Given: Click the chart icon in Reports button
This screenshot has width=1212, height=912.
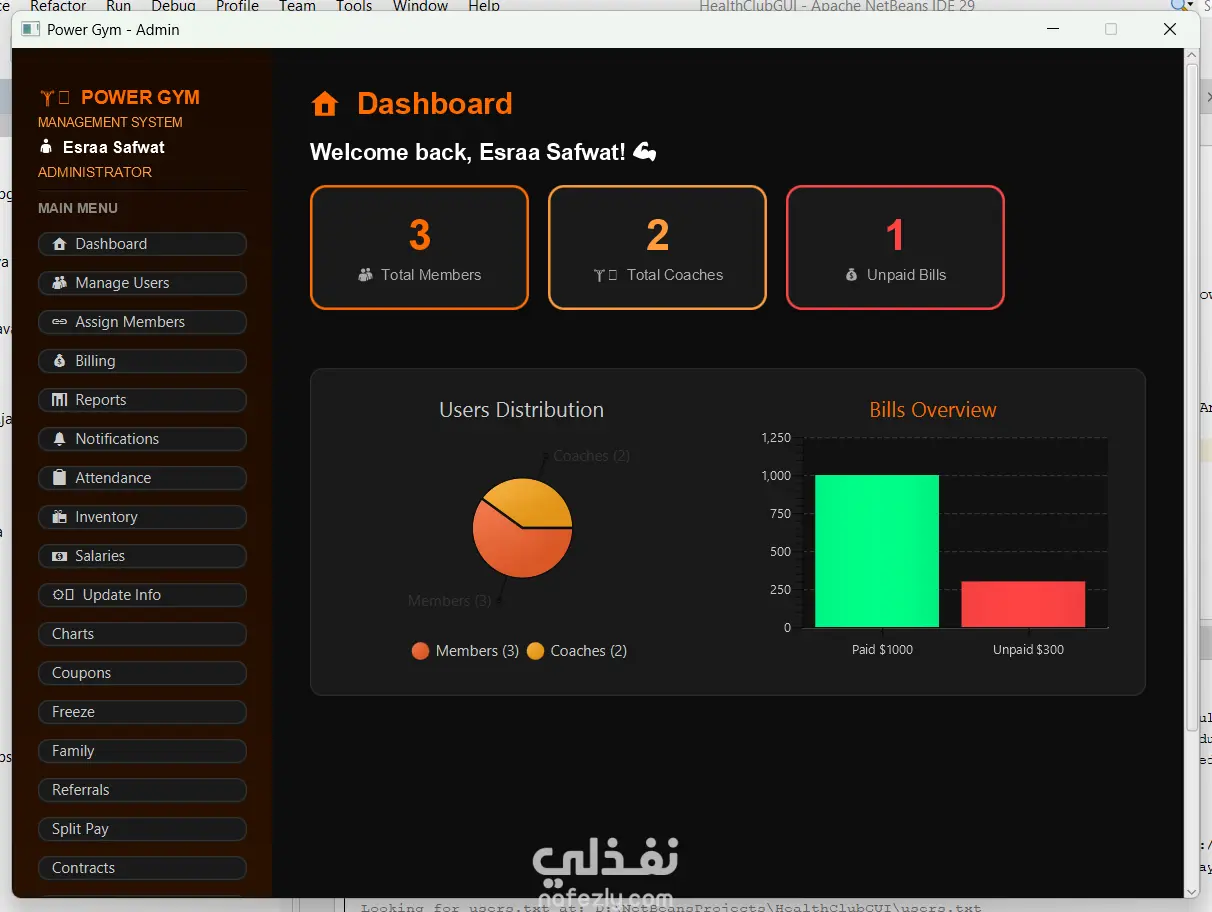Looking at the screenshot, I should click(x=59, y=400).
